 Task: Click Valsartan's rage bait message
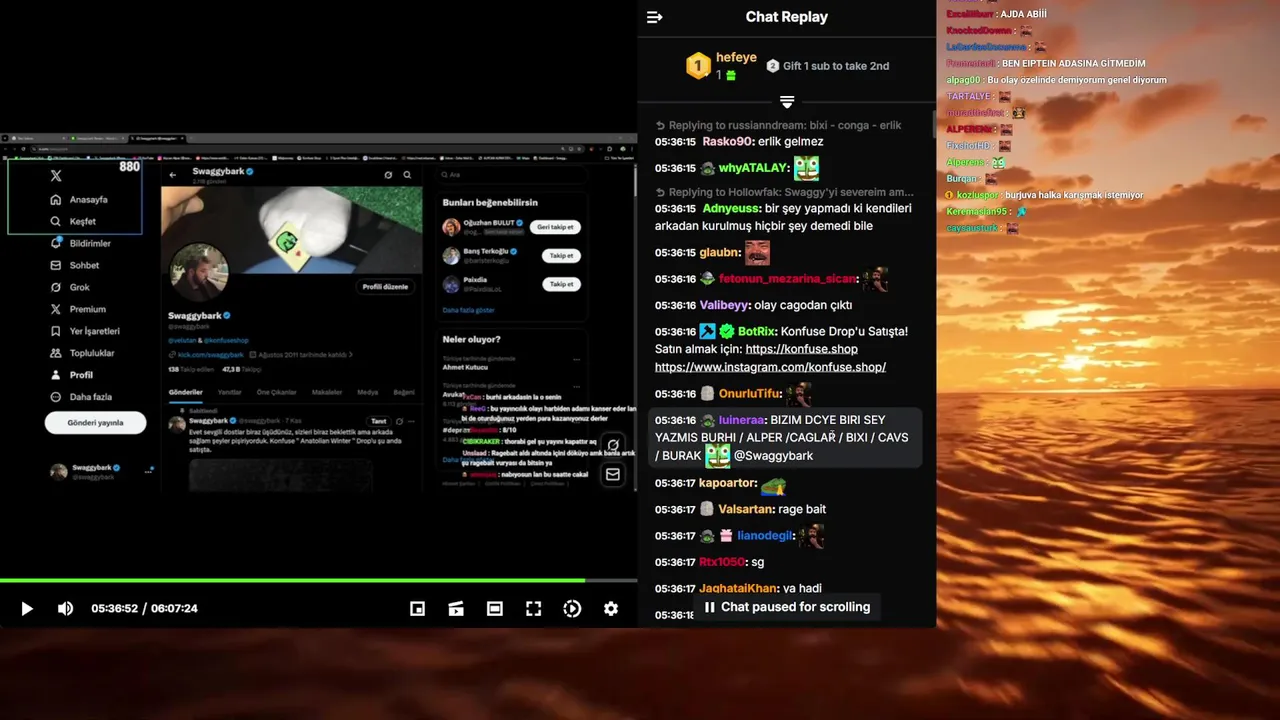click(802, 509)
